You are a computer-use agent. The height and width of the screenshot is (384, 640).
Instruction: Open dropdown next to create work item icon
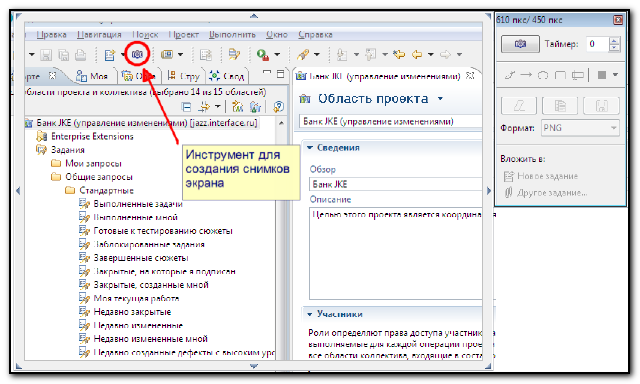[123, 55]
